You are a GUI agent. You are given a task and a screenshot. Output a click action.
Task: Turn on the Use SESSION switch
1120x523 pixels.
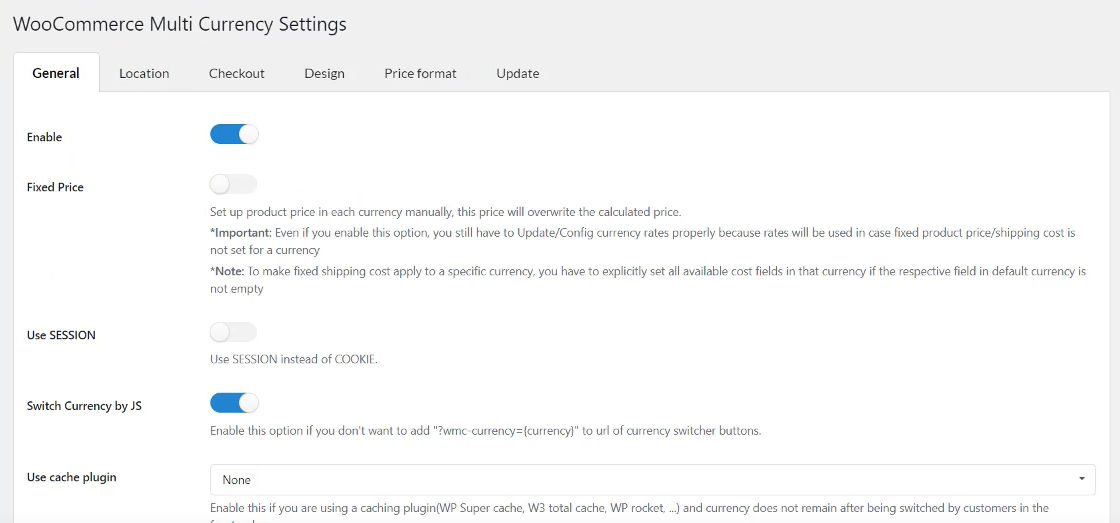pyautogui.click(x=234, y=332)
